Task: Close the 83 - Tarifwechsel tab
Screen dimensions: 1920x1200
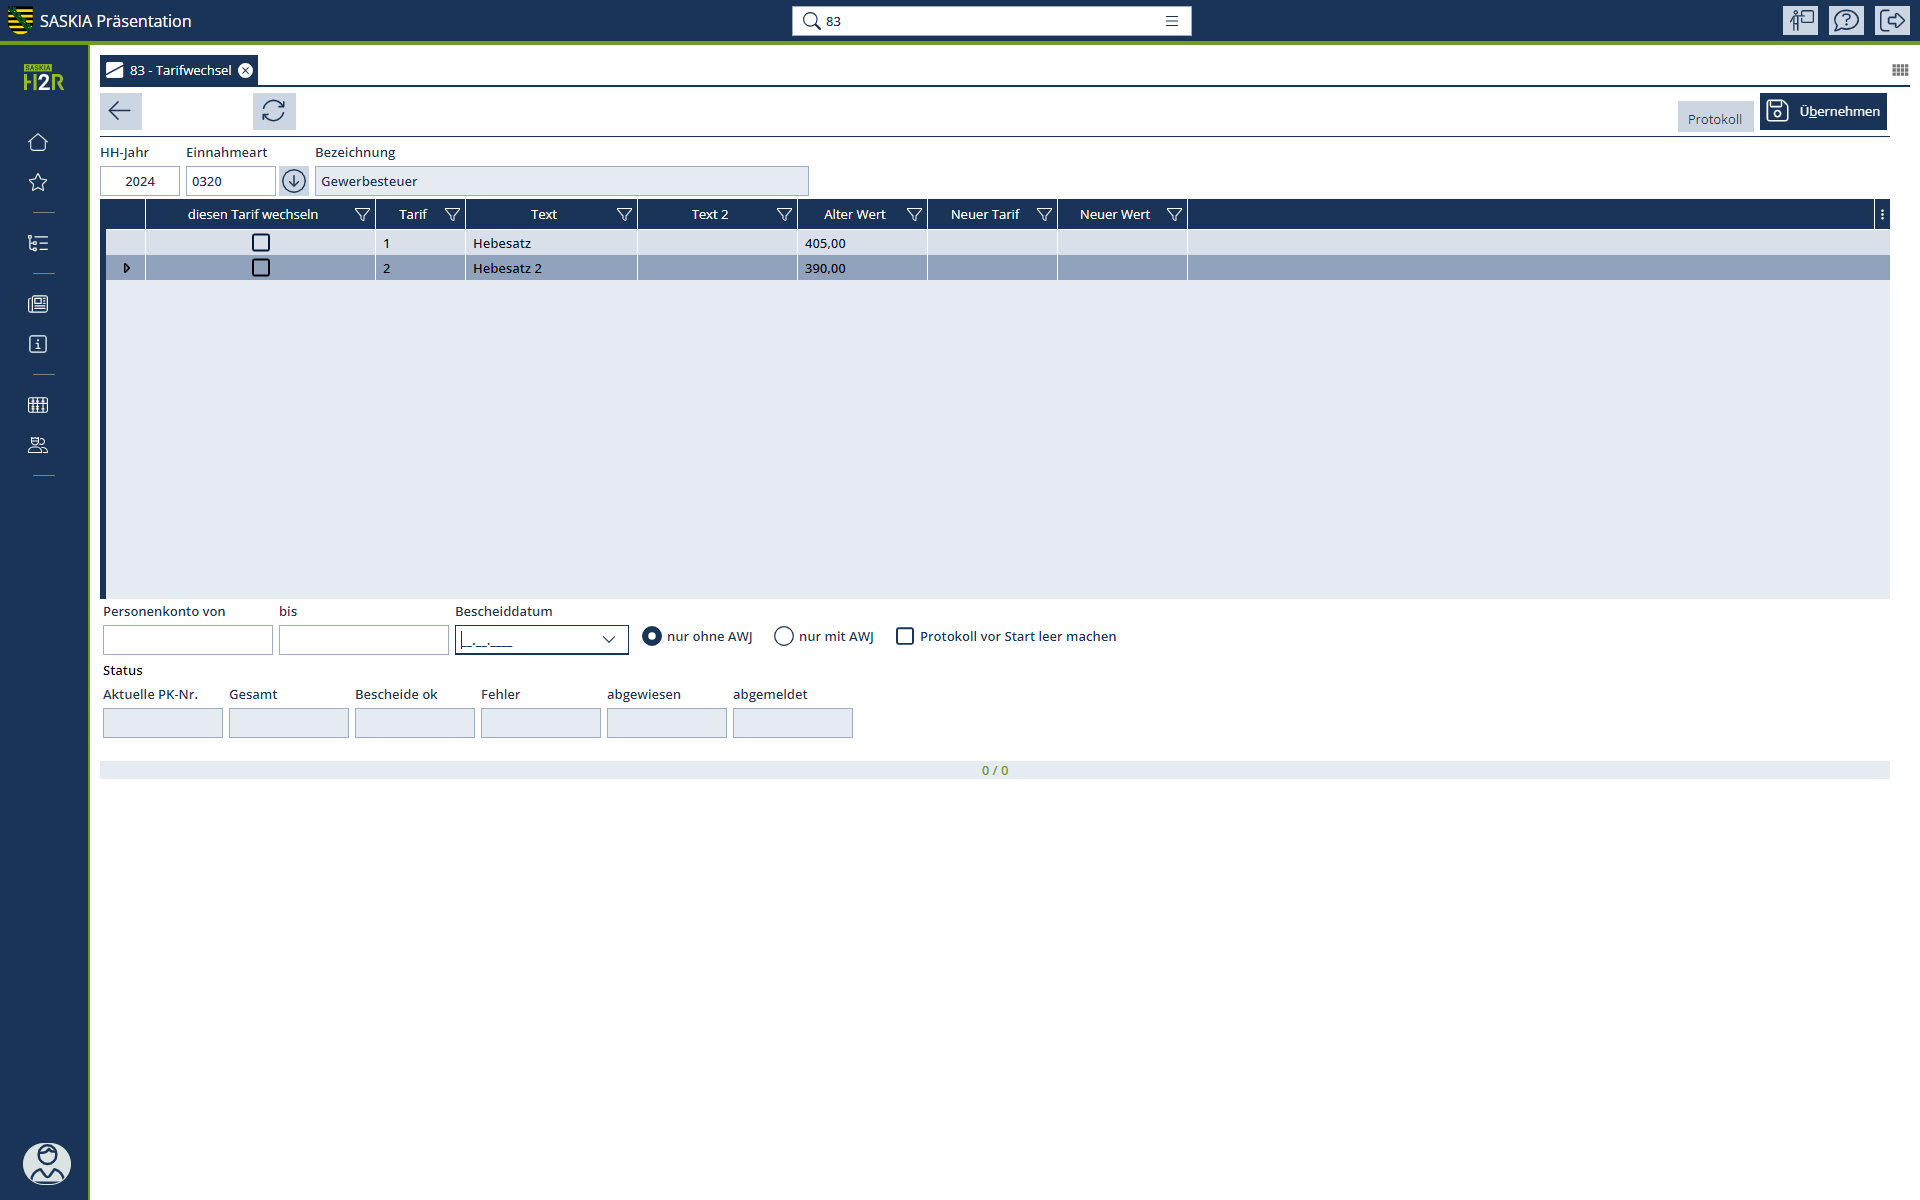Action: pyautogui.click(x=245, y=70)
